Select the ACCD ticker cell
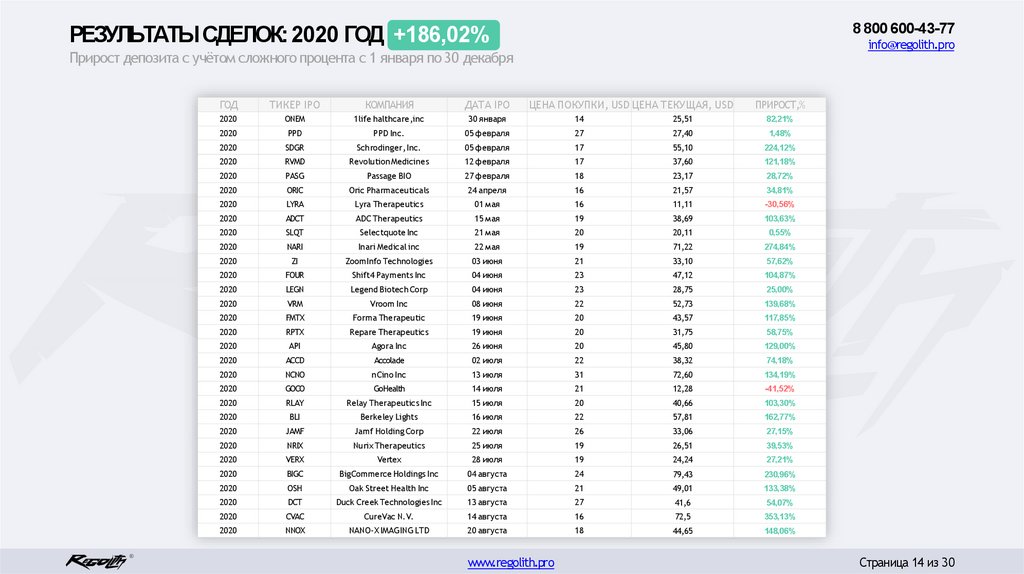The height and width of the screenshot is (574, 1024). pos(295,360)
